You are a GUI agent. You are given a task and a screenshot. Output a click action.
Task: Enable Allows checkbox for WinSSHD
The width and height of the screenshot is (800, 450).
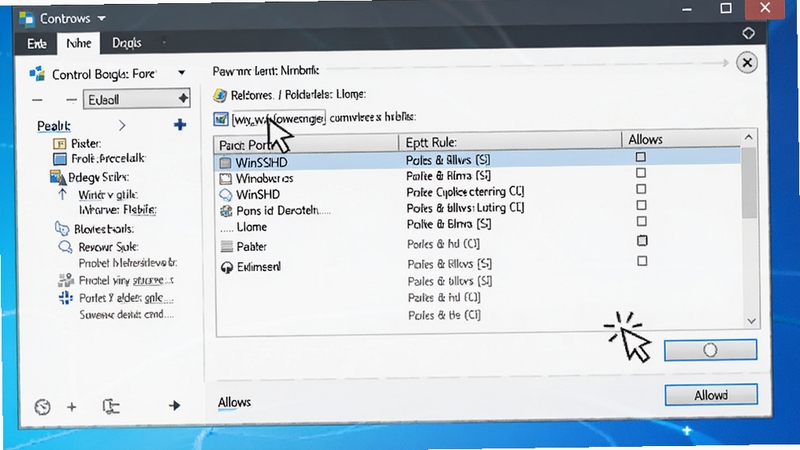pyautogui.click(x=641, y=157)
